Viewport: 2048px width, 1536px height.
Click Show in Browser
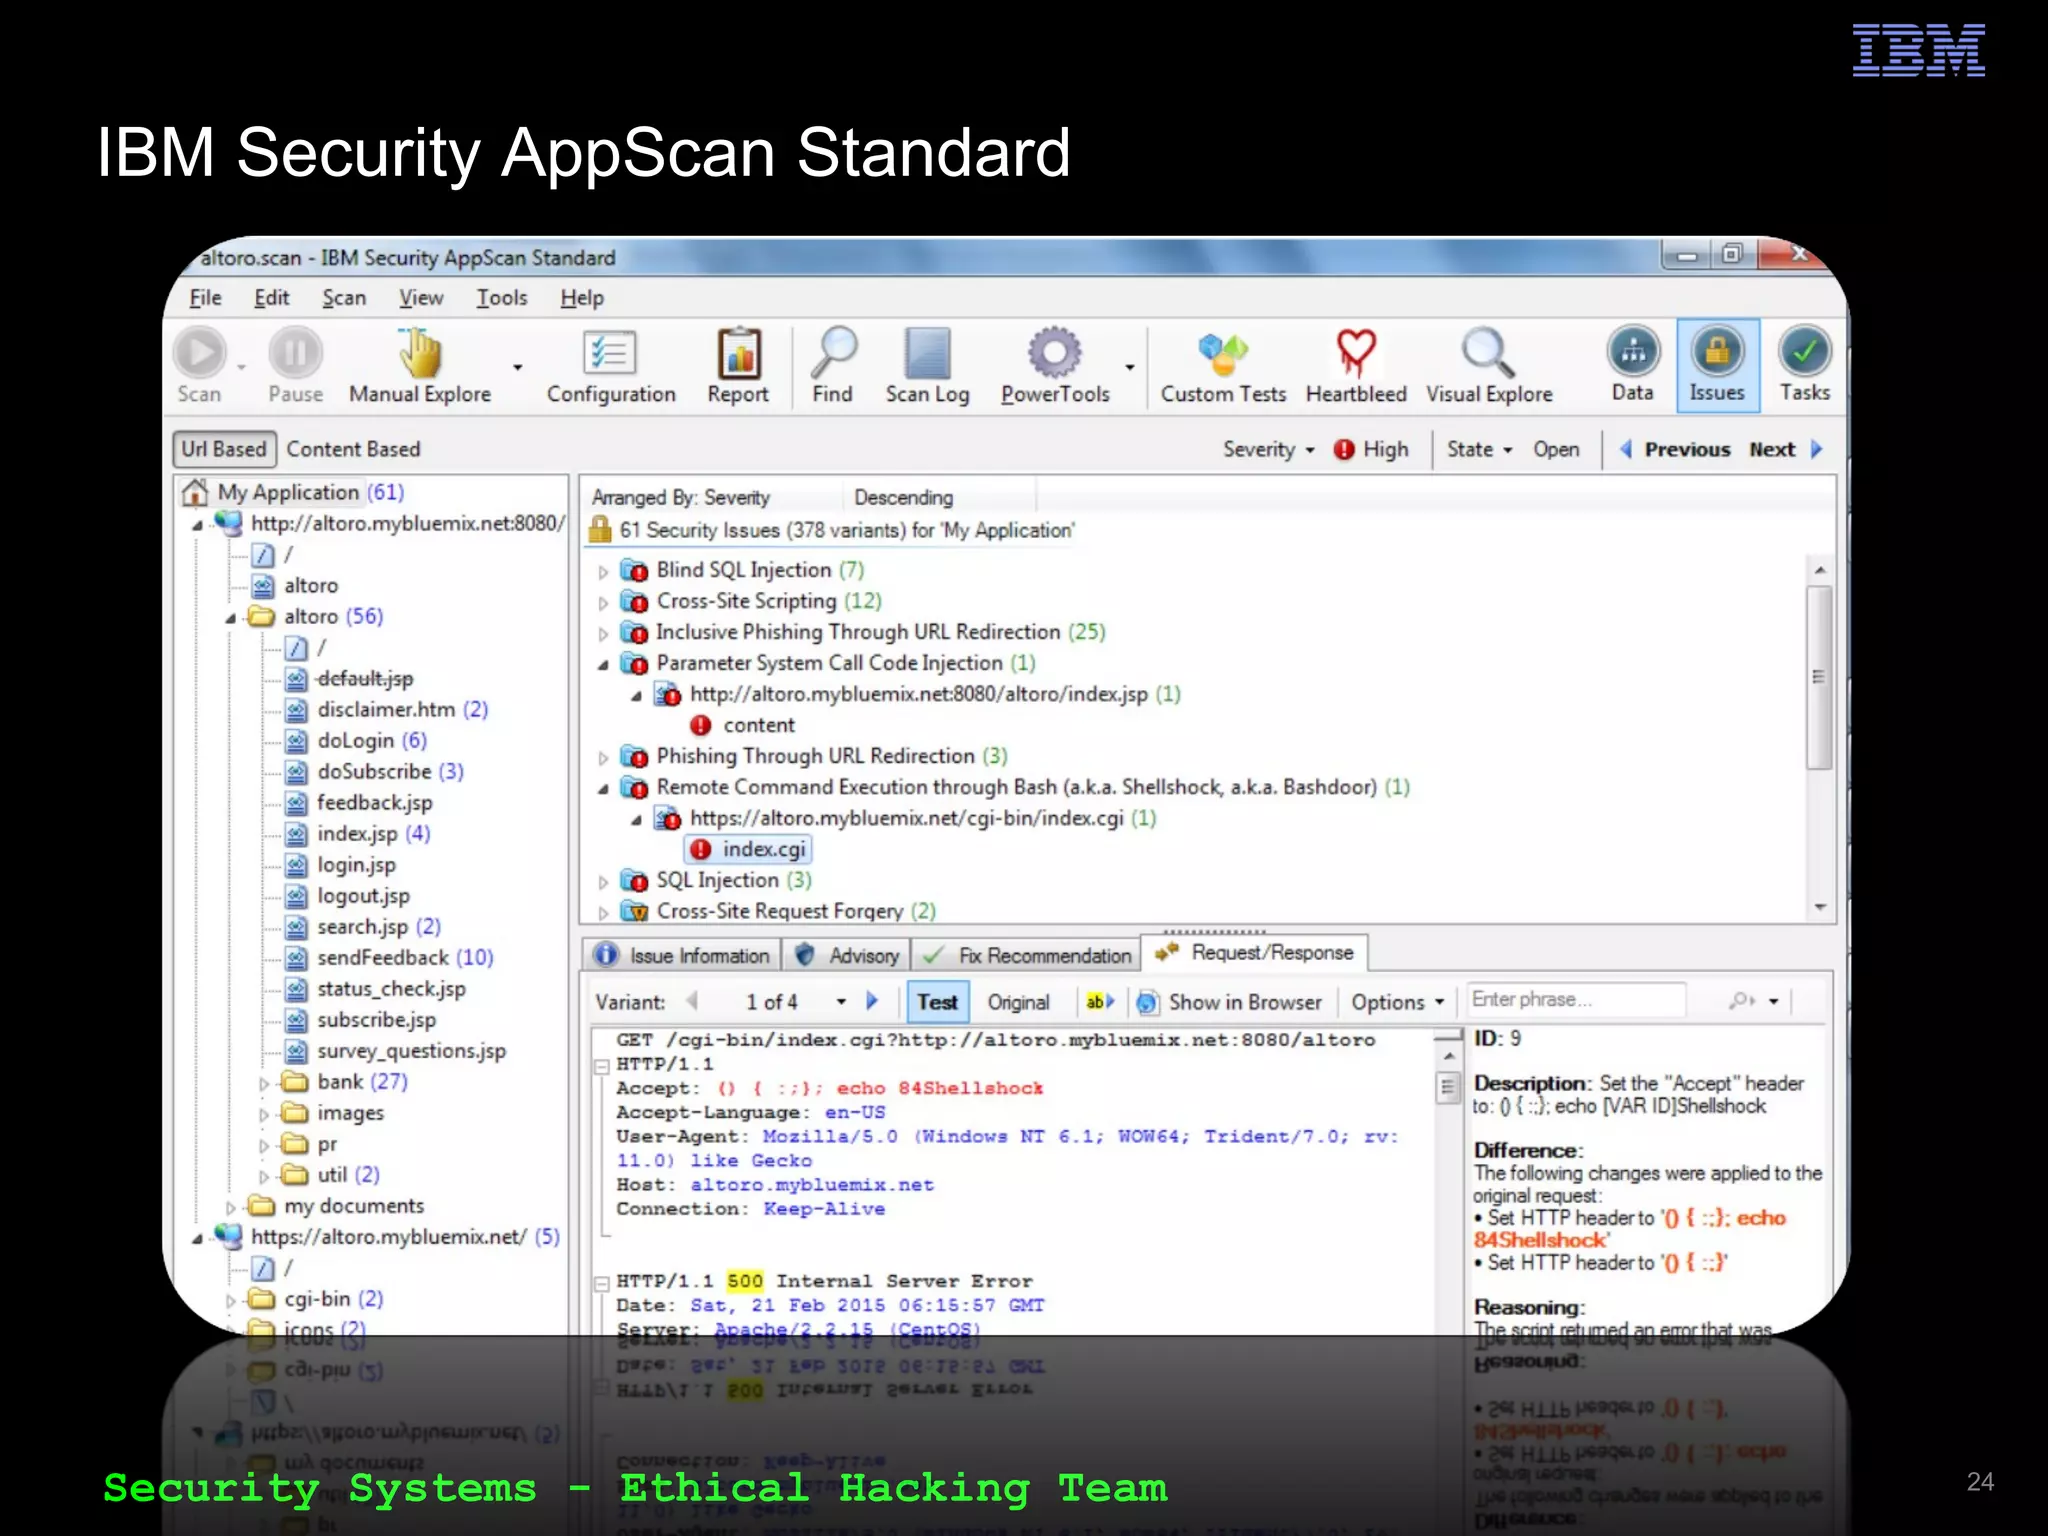tap(1230, 1002)
